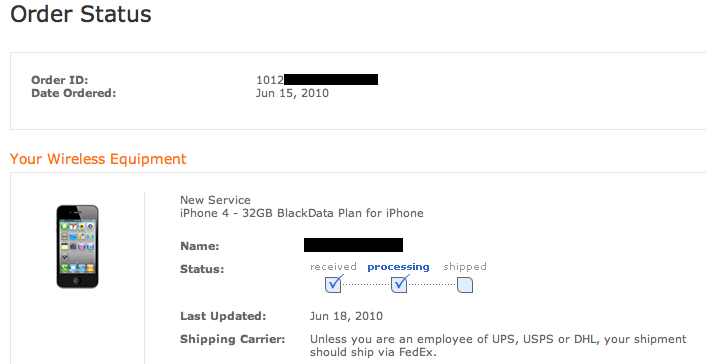Select the 'received' status label
The width and height of the screenshot is (706, 364).
coord(333,267)
